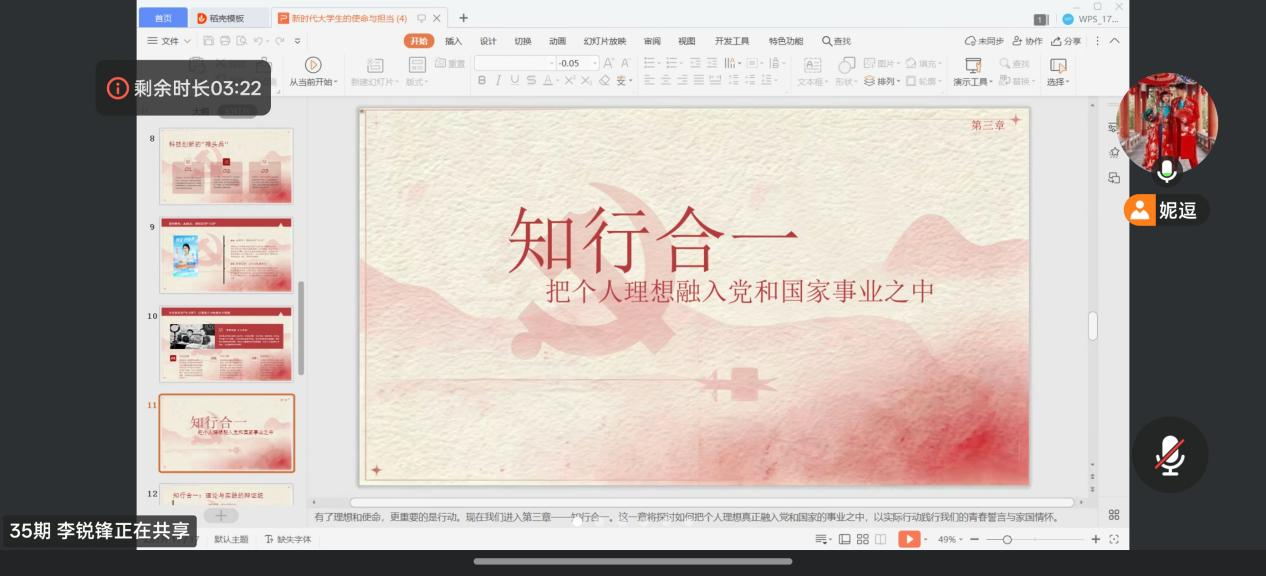Open the 演示工具 presentation tools dropdown

(972, 82)
